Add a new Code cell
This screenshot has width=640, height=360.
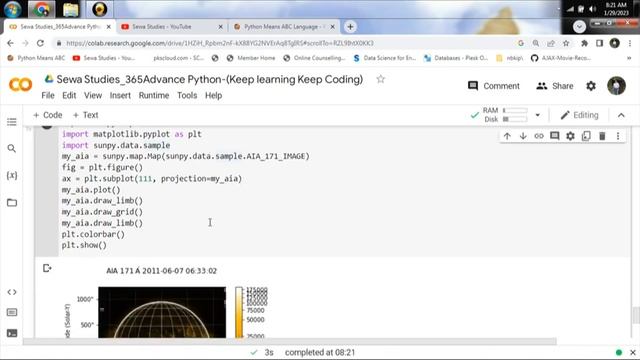[x=47, y=115]
